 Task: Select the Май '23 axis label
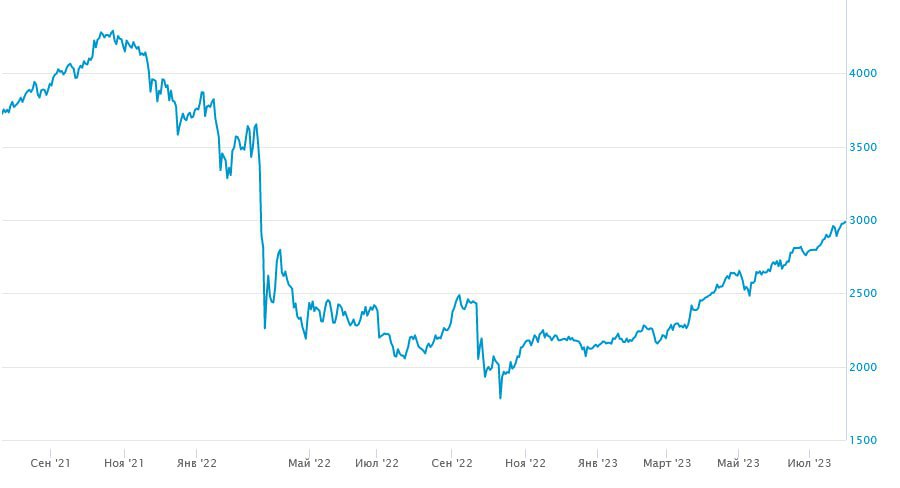pos(738,463)
